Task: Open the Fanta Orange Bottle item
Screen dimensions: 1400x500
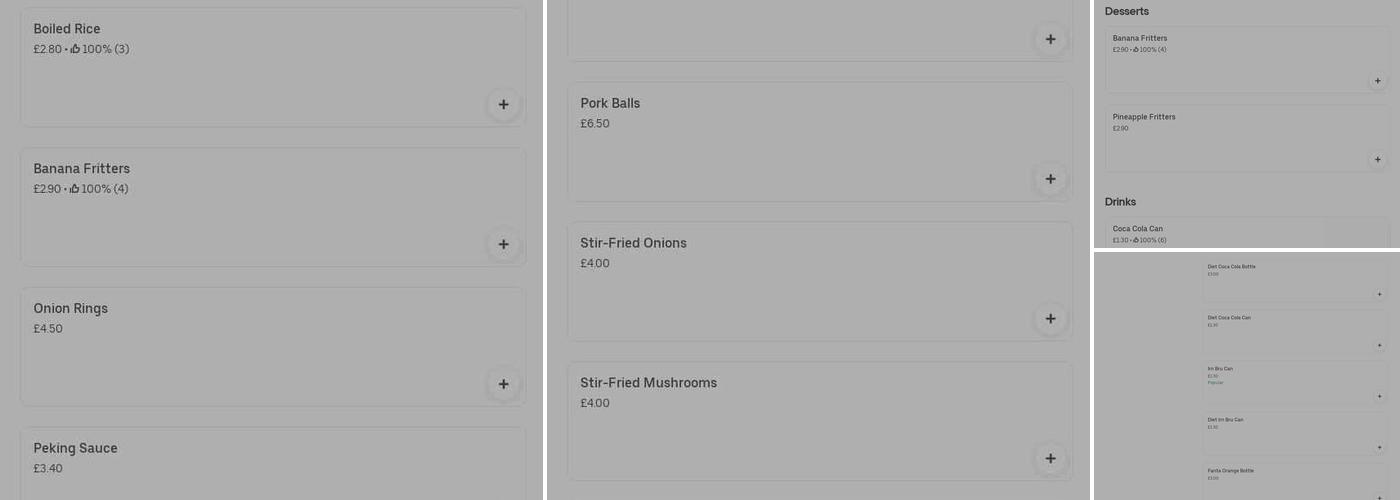Action: coord(1230,470)
